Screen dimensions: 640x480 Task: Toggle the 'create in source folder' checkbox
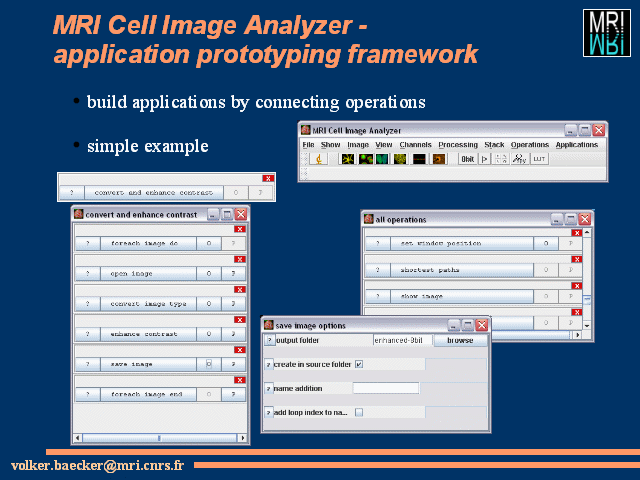tap(359, 364)
